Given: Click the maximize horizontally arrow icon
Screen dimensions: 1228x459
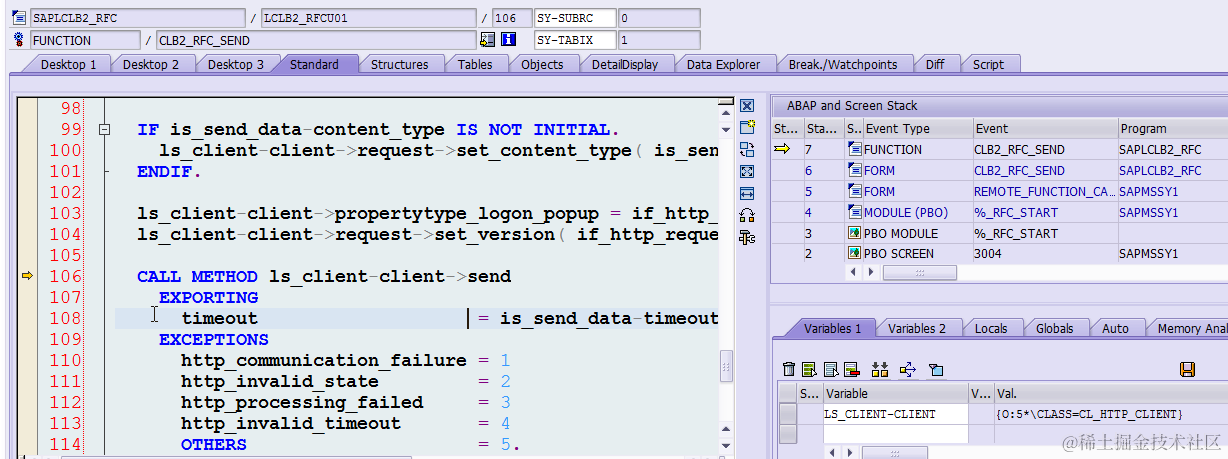Looking at the screenshot, I should [x=746, y=193].
